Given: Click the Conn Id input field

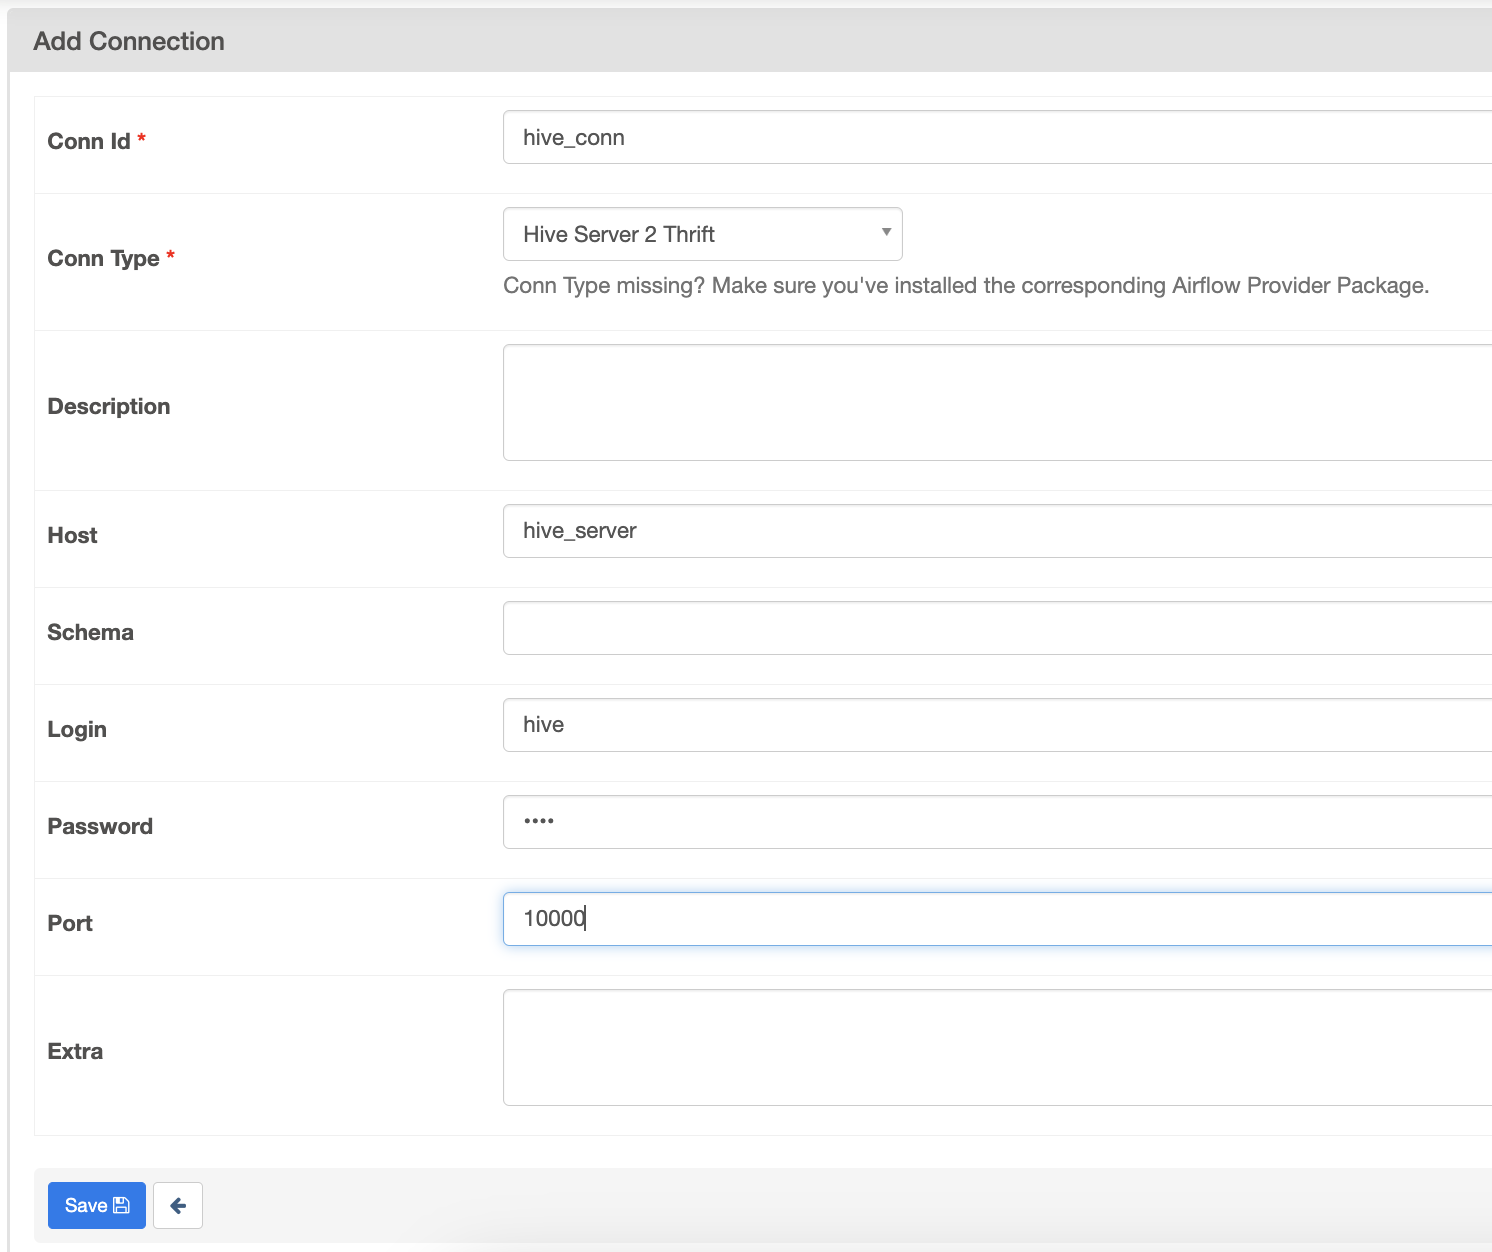Looking at the screenshot, I should (x=997, y=137).
